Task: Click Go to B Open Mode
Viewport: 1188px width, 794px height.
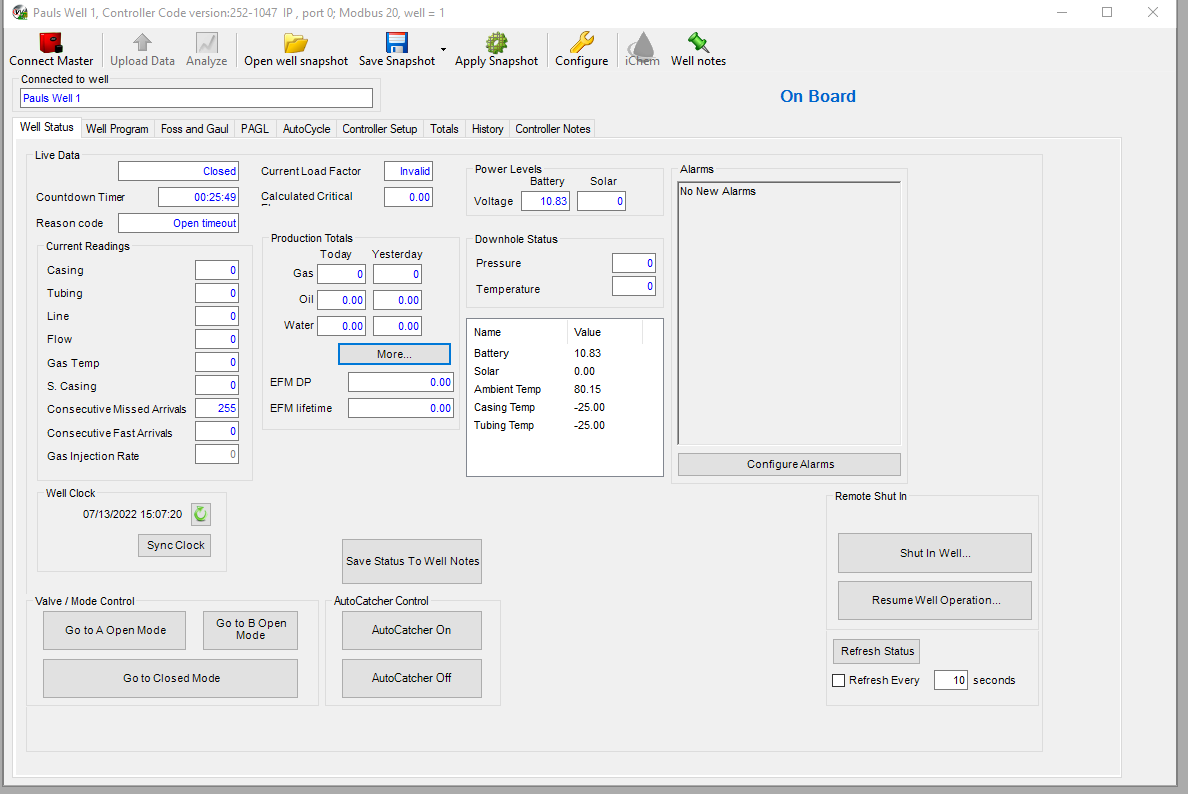Action: click(250, 630)
